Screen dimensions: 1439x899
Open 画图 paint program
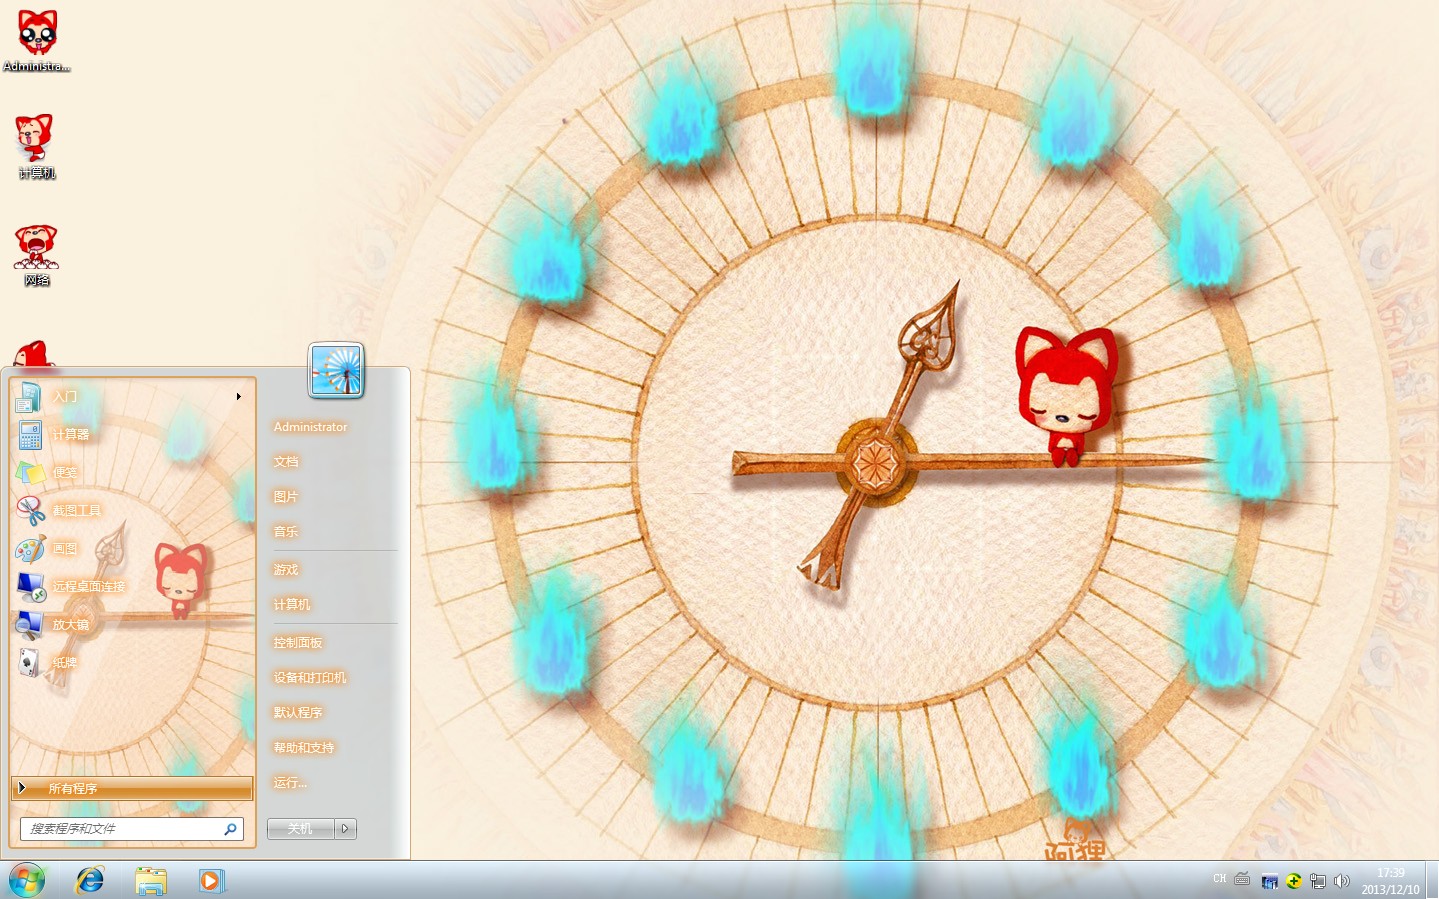pos(130,549)
